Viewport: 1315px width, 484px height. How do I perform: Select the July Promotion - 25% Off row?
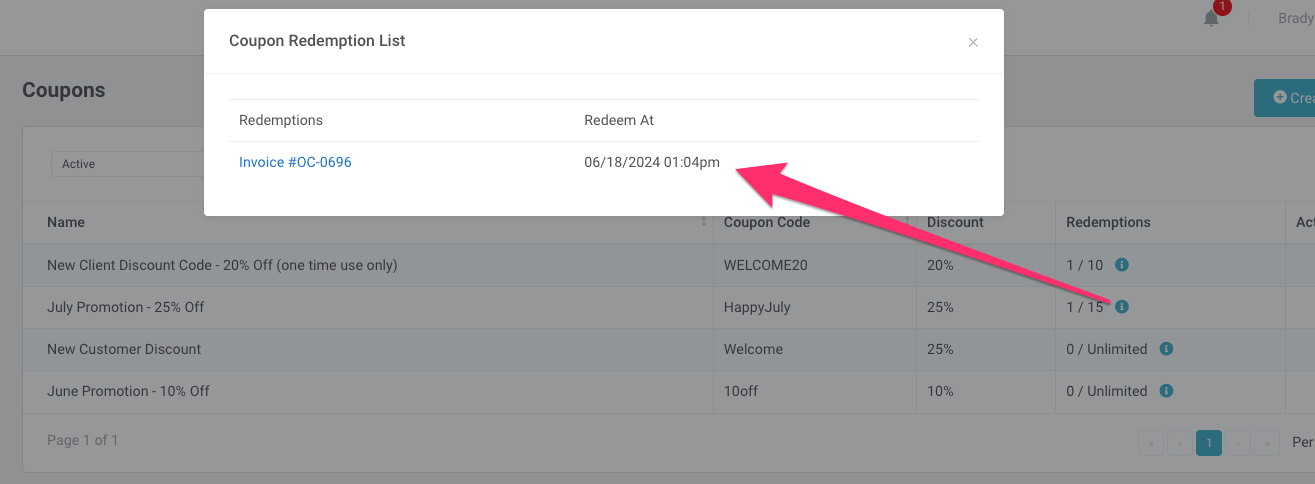click(126, 307)
